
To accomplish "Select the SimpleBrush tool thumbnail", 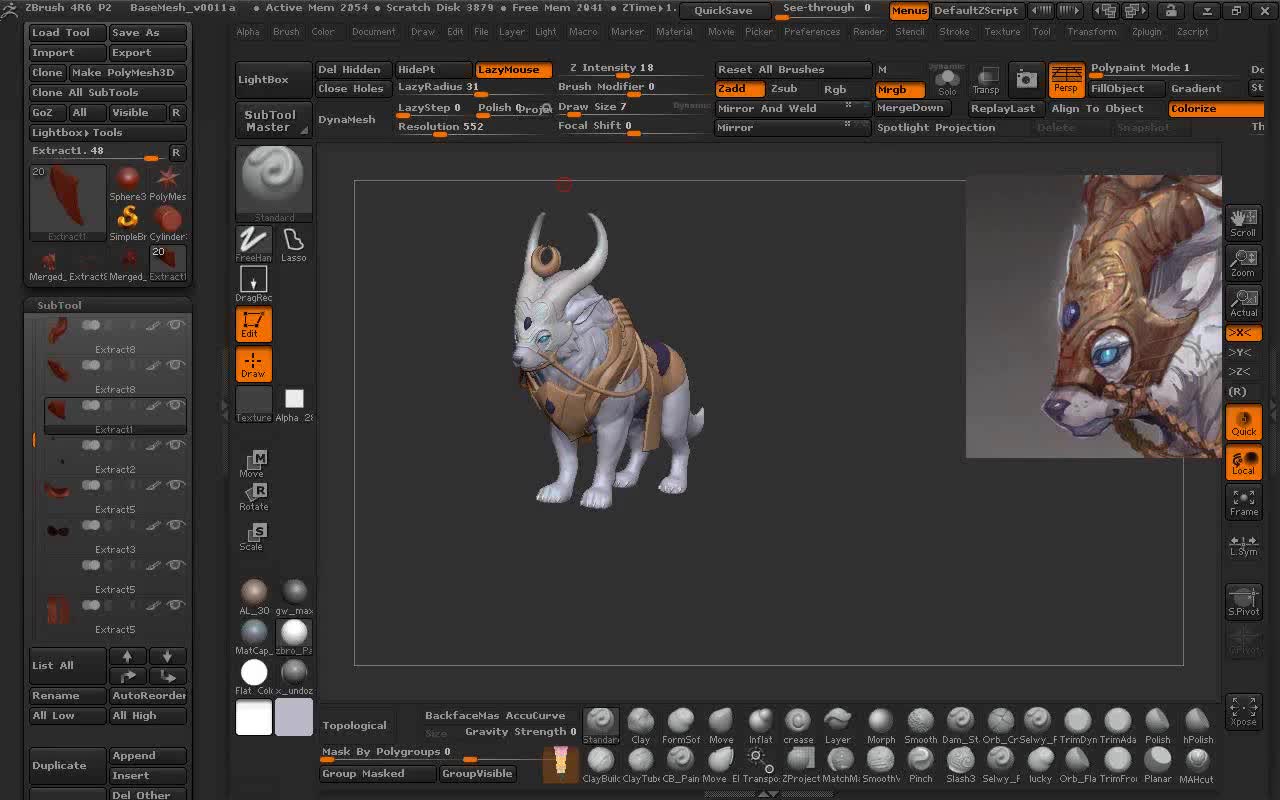I will [128, 222].
